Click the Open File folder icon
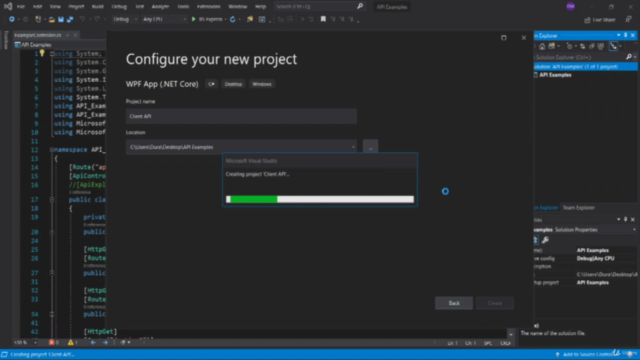Screen dimensions: 640x360 (x=51, y=19)
